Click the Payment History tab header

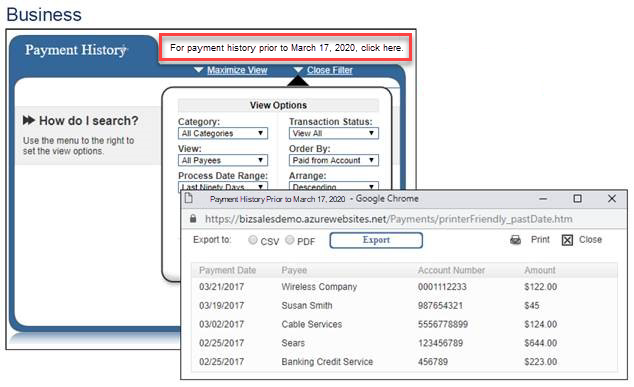tap(76, 50)
